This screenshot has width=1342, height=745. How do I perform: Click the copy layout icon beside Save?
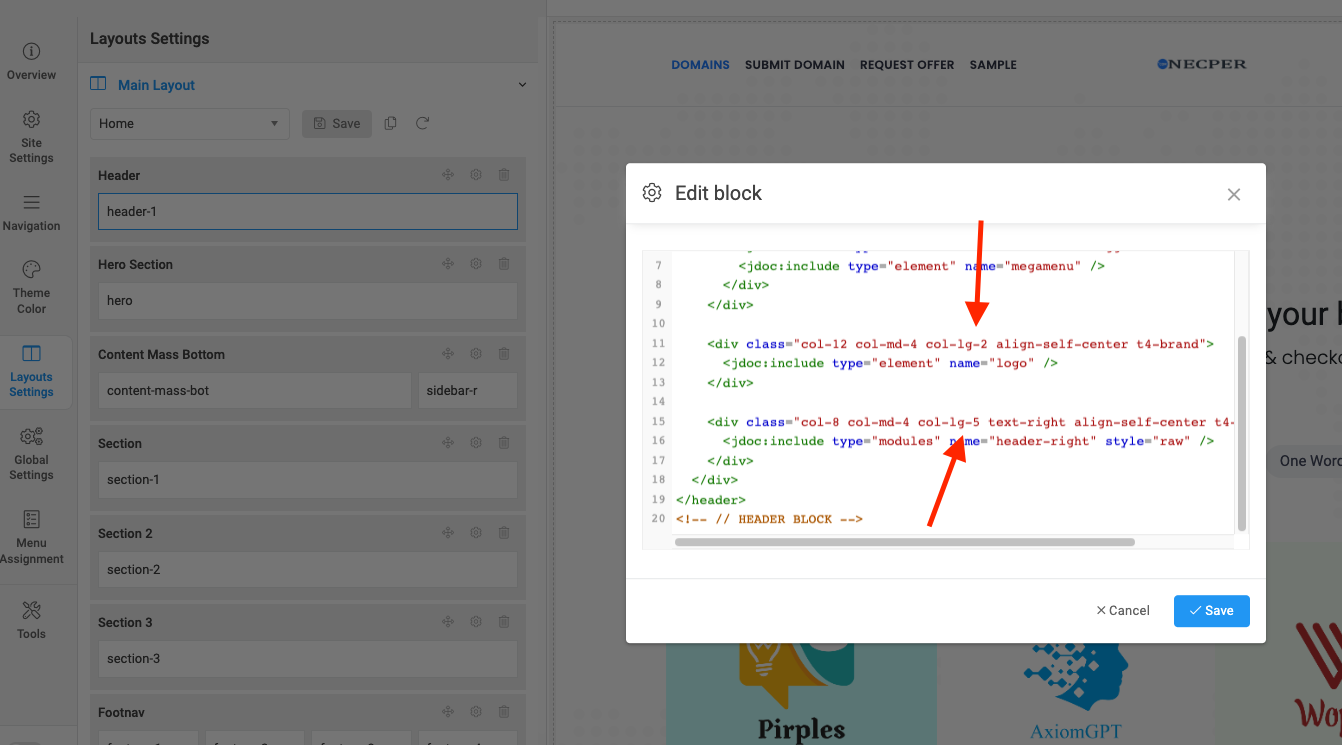(x=391, y=123)
